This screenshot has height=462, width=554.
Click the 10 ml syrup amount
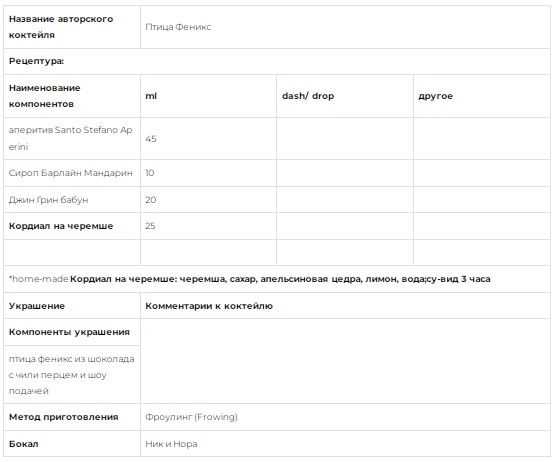pyautogui.click(x=150, y=173)
